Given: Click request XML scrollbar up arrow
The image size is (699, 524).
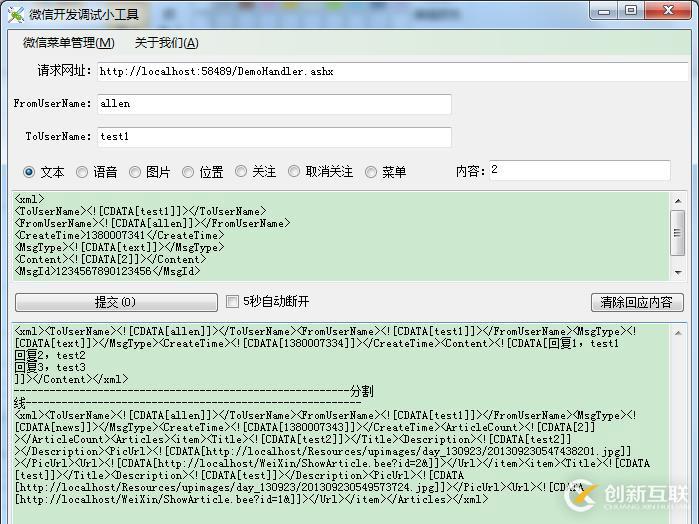Looking at the screenshot, I should [x=678, y=201].
